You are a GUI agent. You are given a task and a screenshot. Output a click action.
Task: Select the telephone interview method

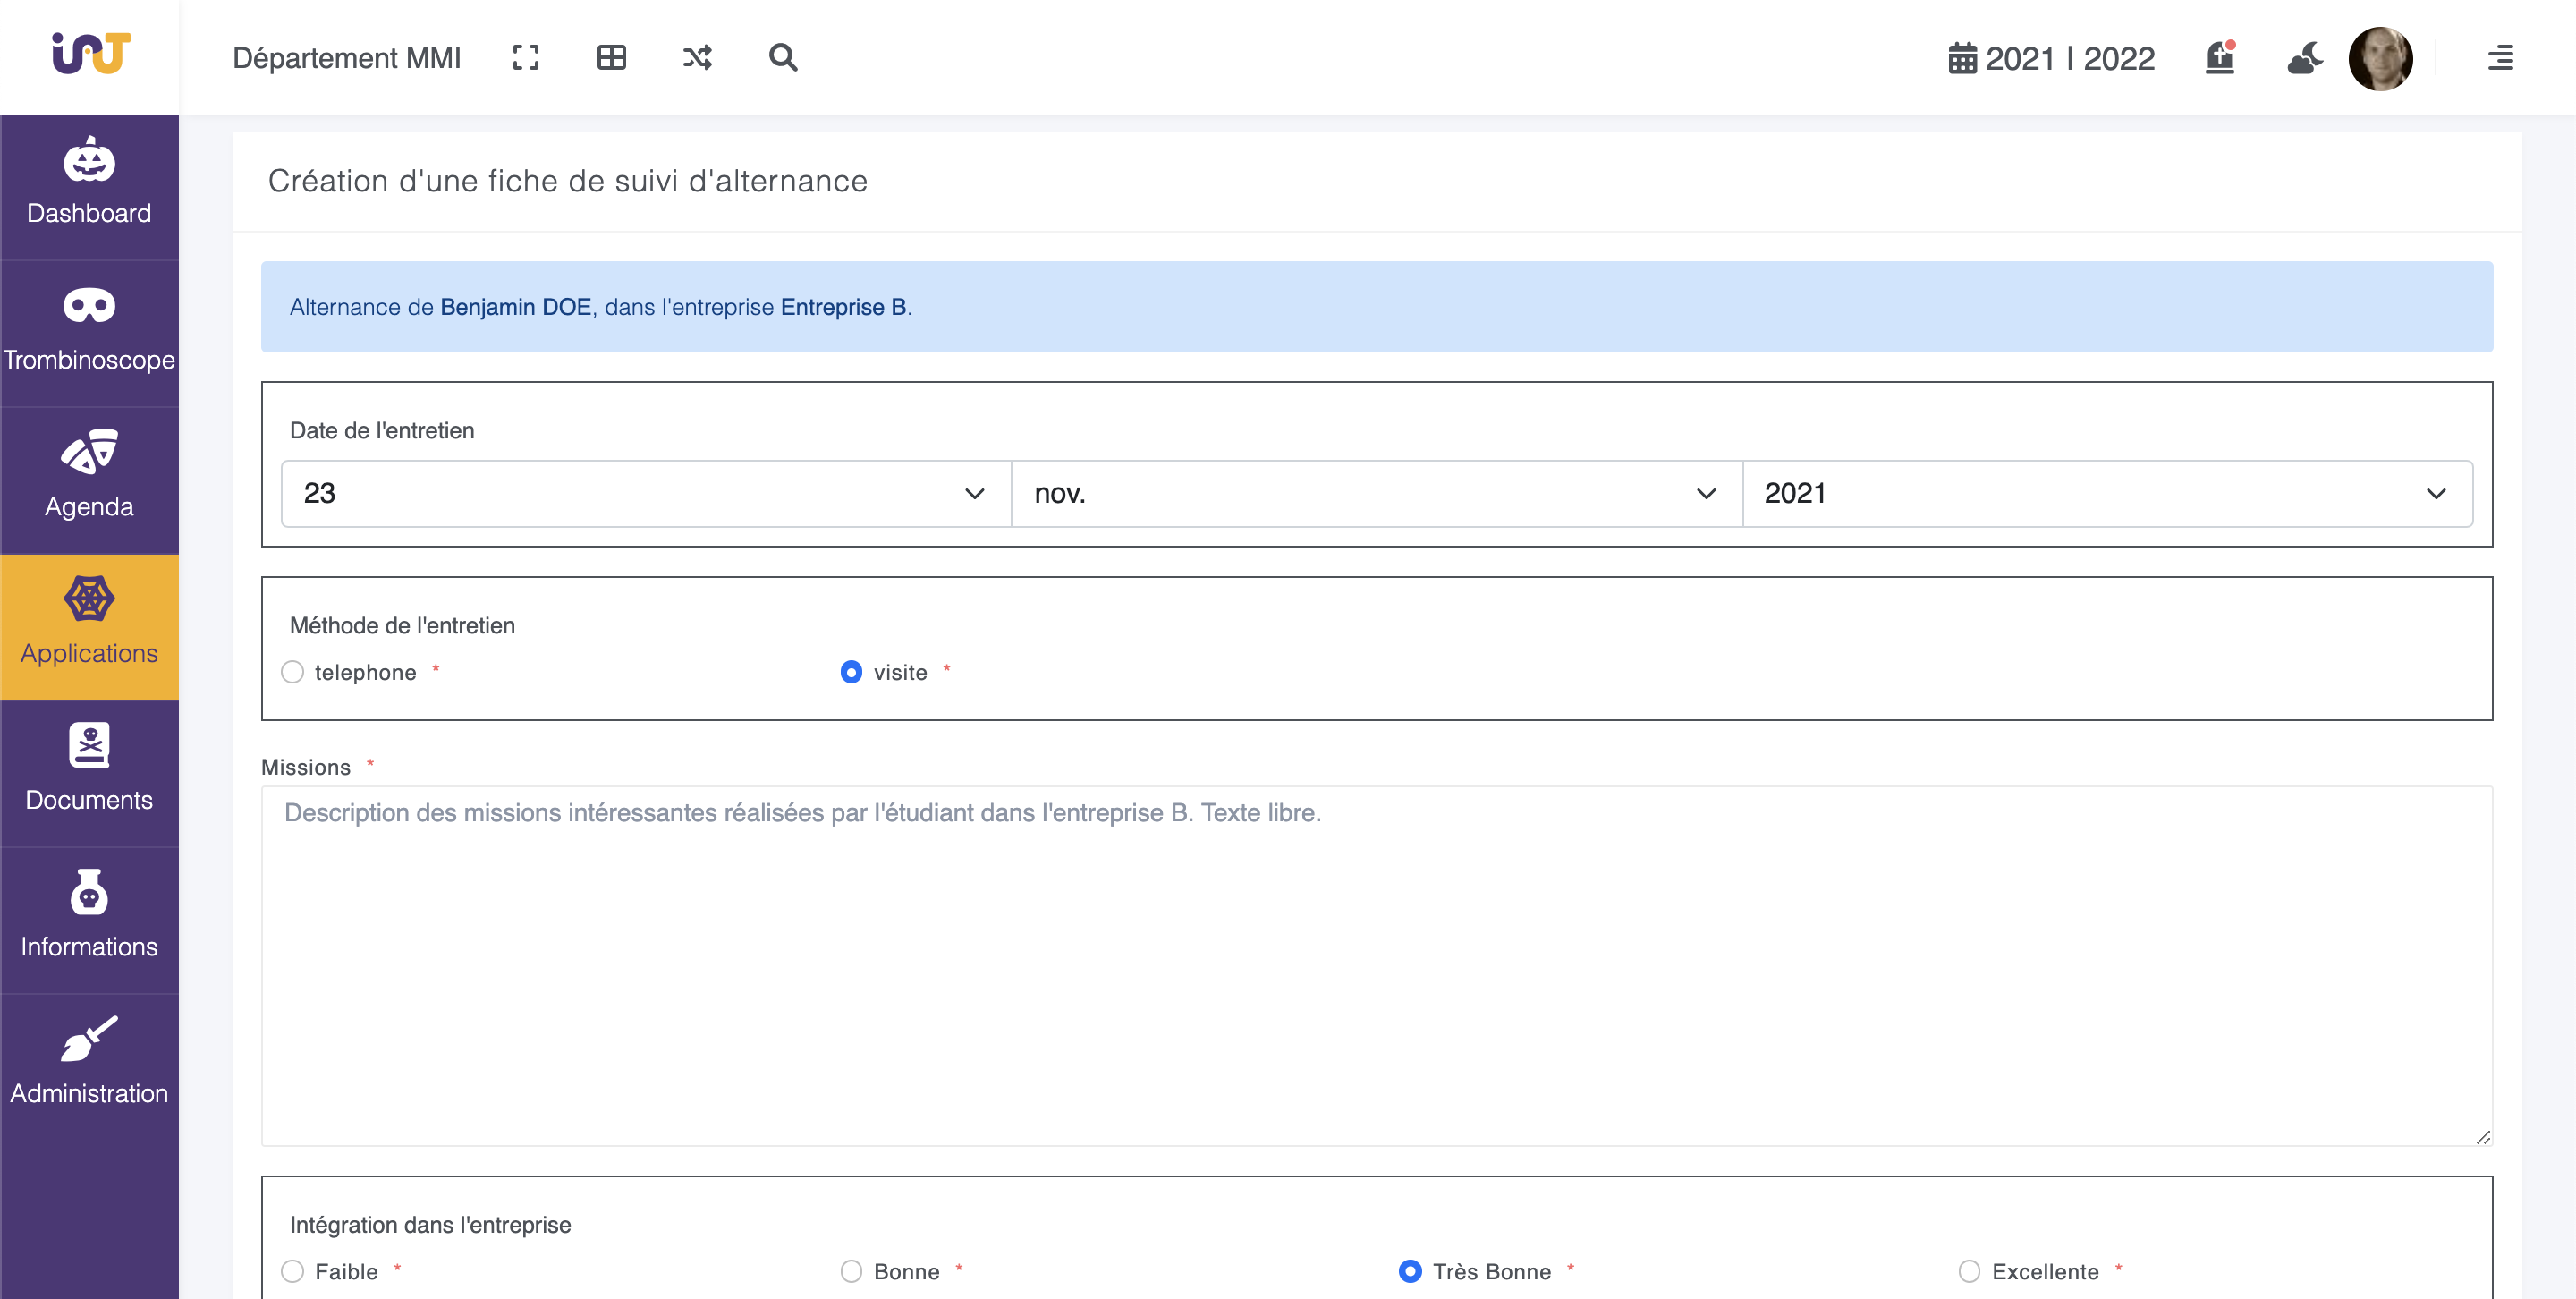coord(293,672)
